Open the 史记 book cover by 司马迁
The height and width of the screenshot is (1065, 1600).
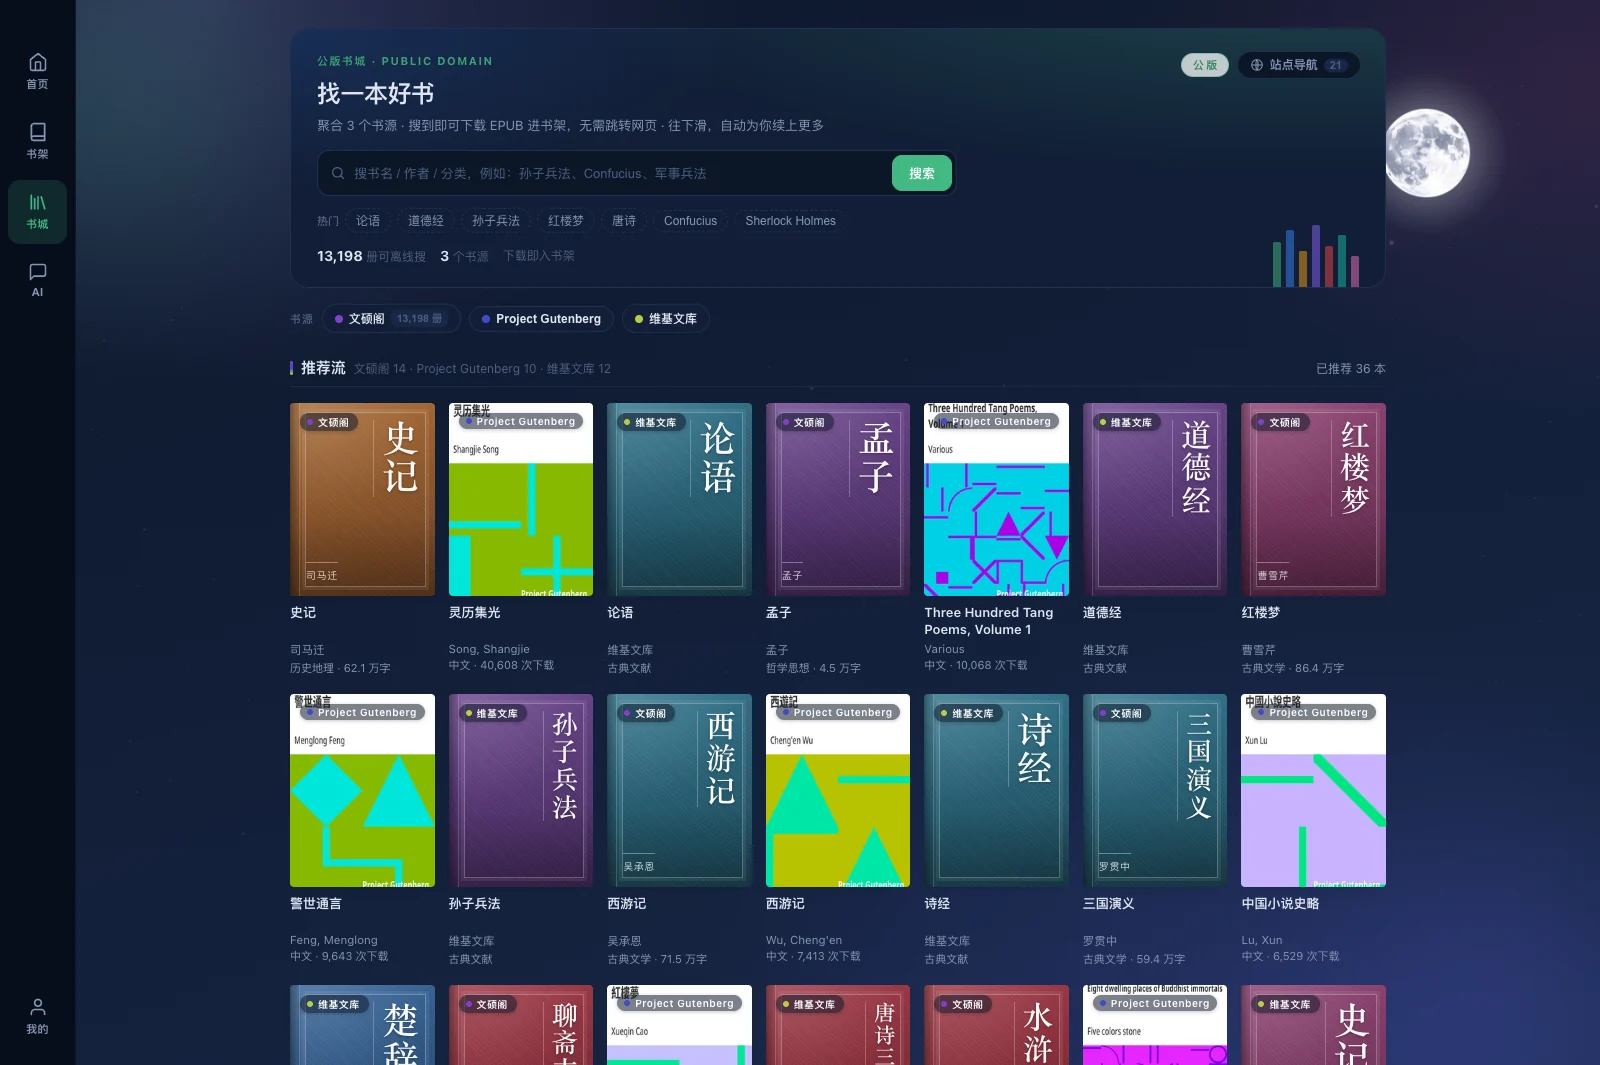(x=362, y=499)
